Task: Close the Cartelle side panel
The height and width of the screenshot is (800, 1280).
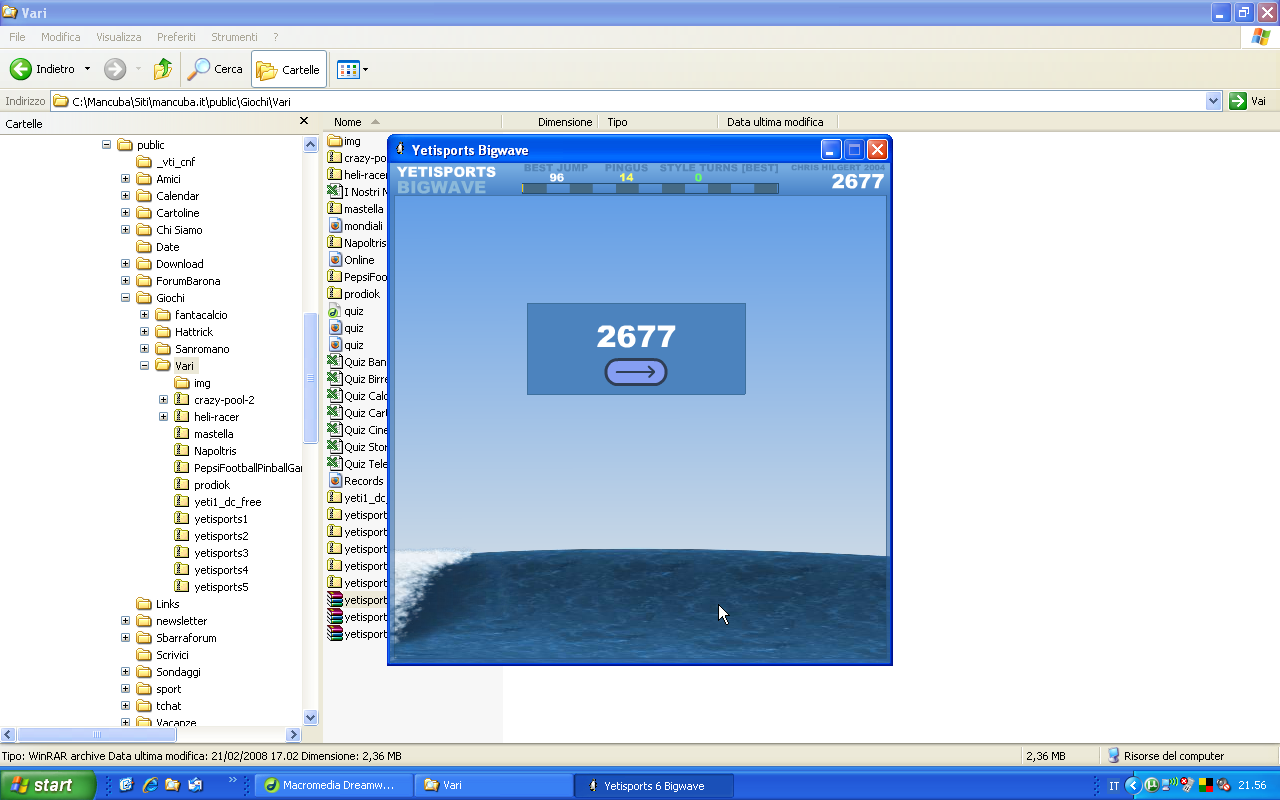Action: coord(304,121)
